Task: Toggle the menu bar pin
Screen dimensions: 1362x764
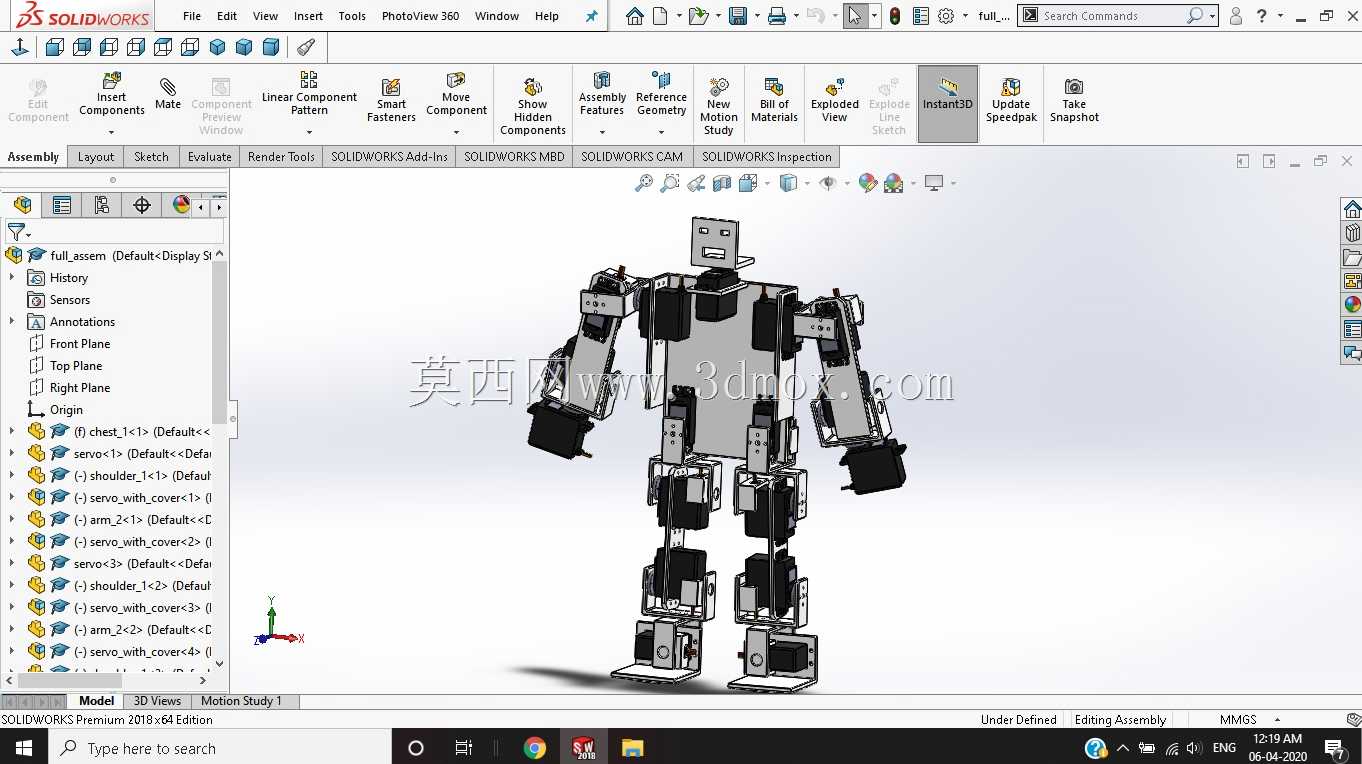Action: pos(591,16)
